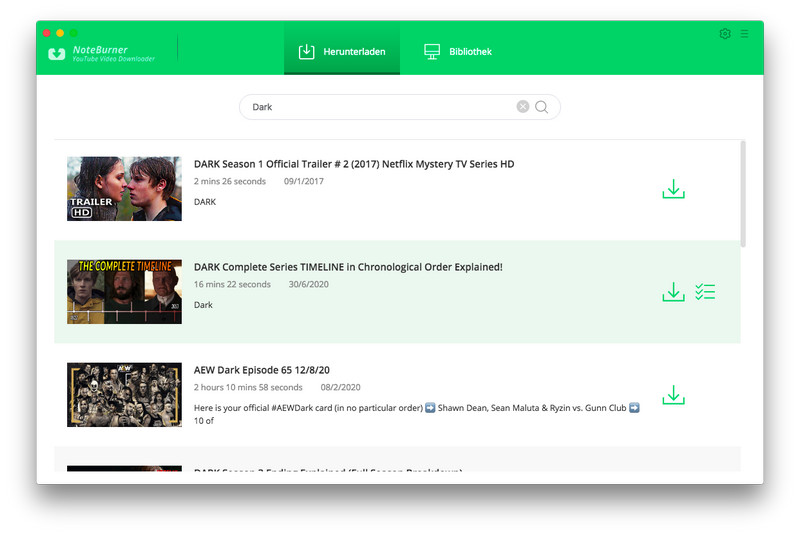800x536 pixels.
Task: Open the DARK Season 1 trailer thumbnail
Action: click(124, 189)
